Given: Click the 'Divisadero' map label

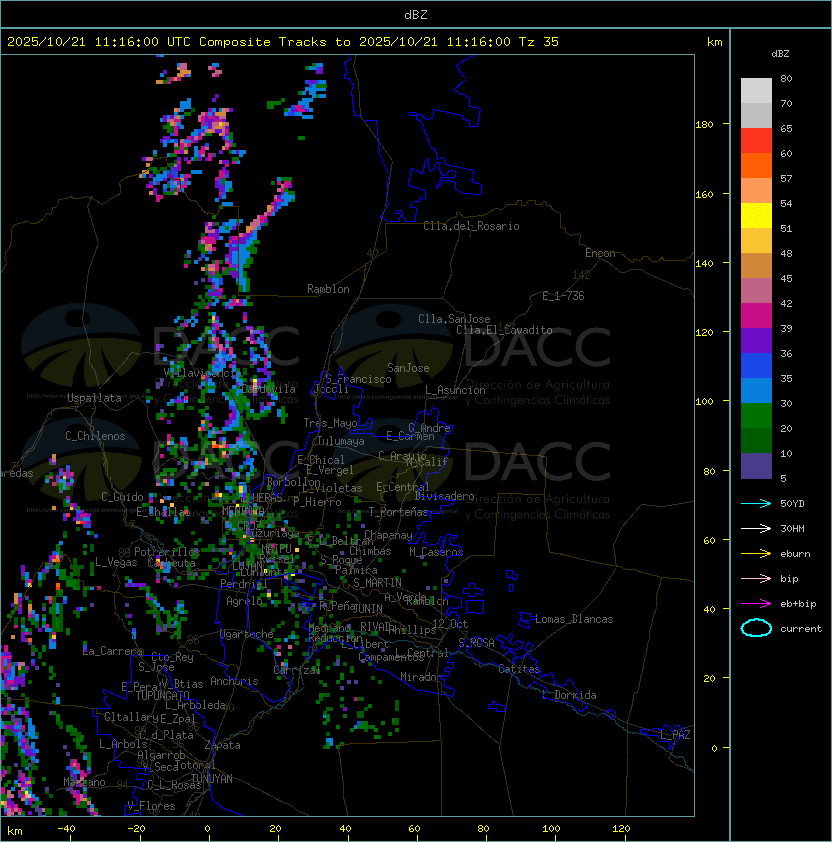Looking at the screenshot, I should click(444, 496).
